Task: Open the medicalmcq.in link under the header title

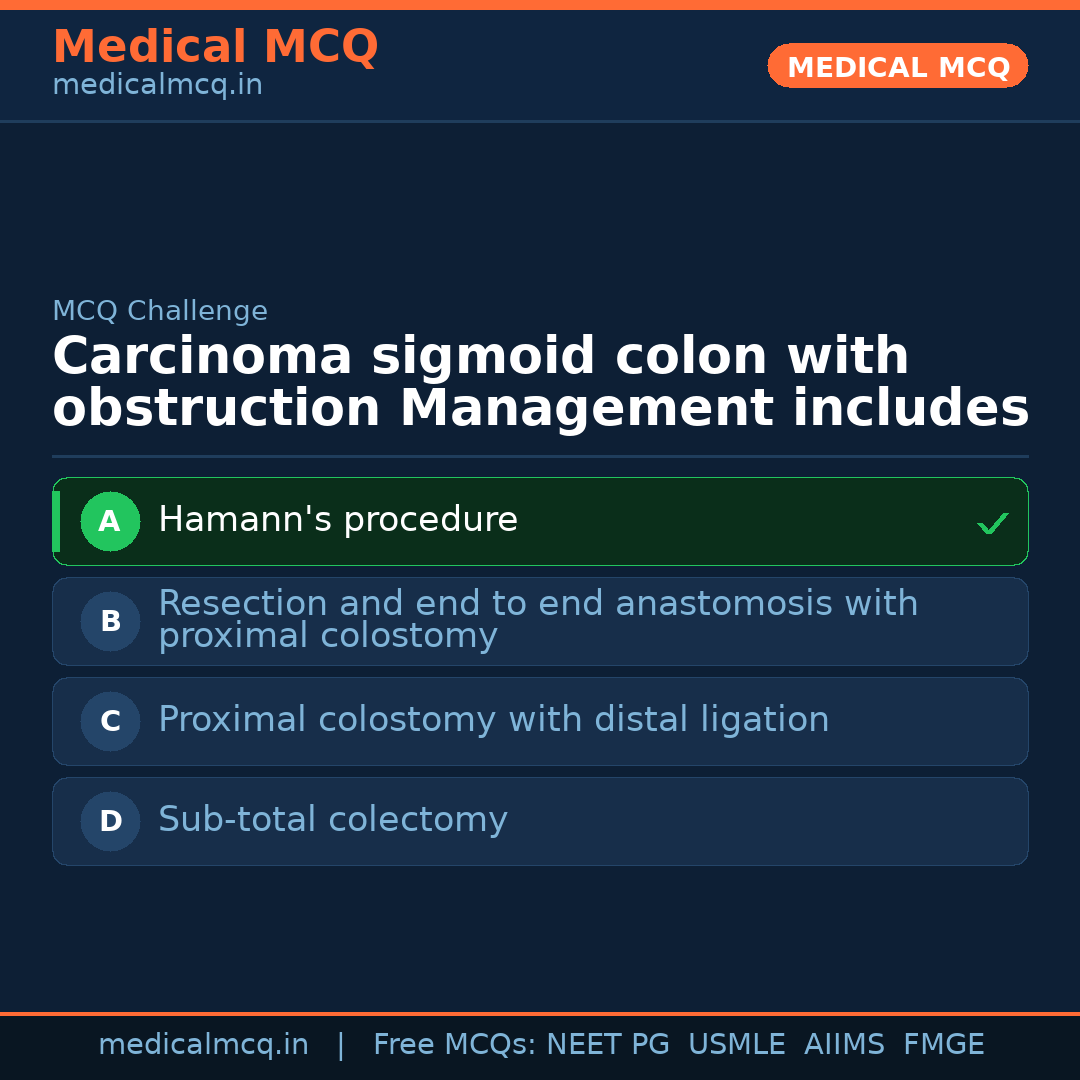Action: click(157, 86)
